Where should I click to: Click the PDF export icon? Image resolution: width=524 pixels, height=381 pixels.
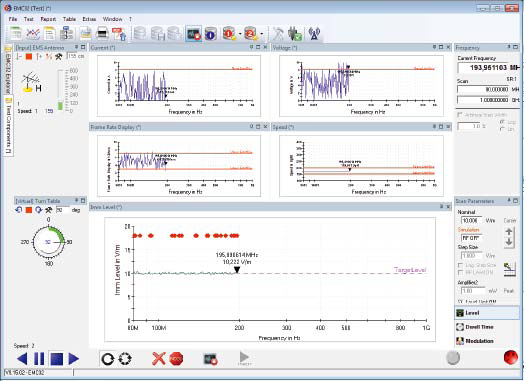point(119,34)
